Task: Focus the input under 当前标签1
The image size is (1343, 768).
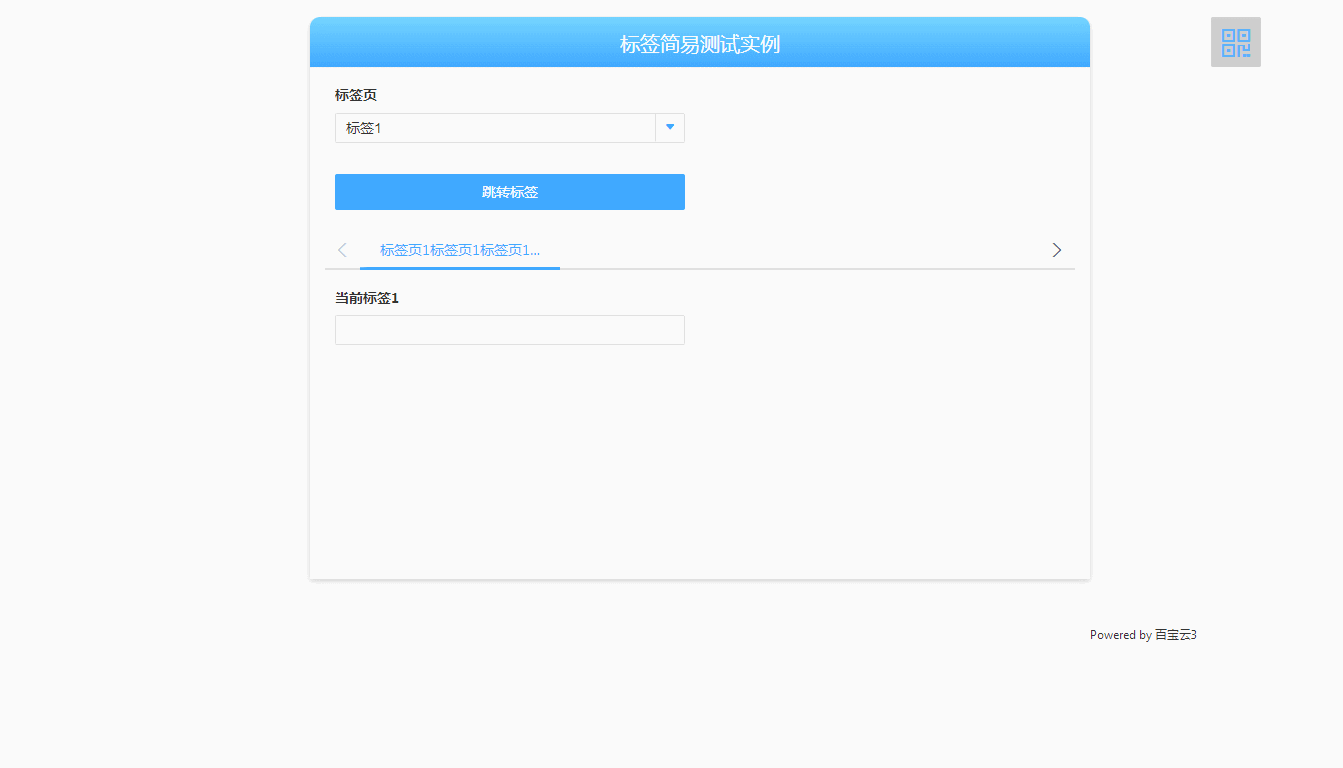Action: (x=509, y=330)
